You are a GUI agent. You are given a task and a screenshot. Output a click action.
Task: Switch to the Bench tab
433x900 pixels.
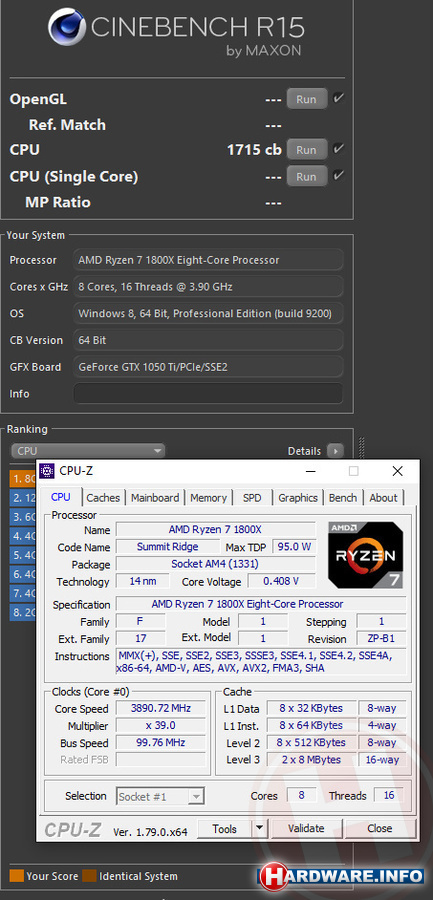(343, 498)
